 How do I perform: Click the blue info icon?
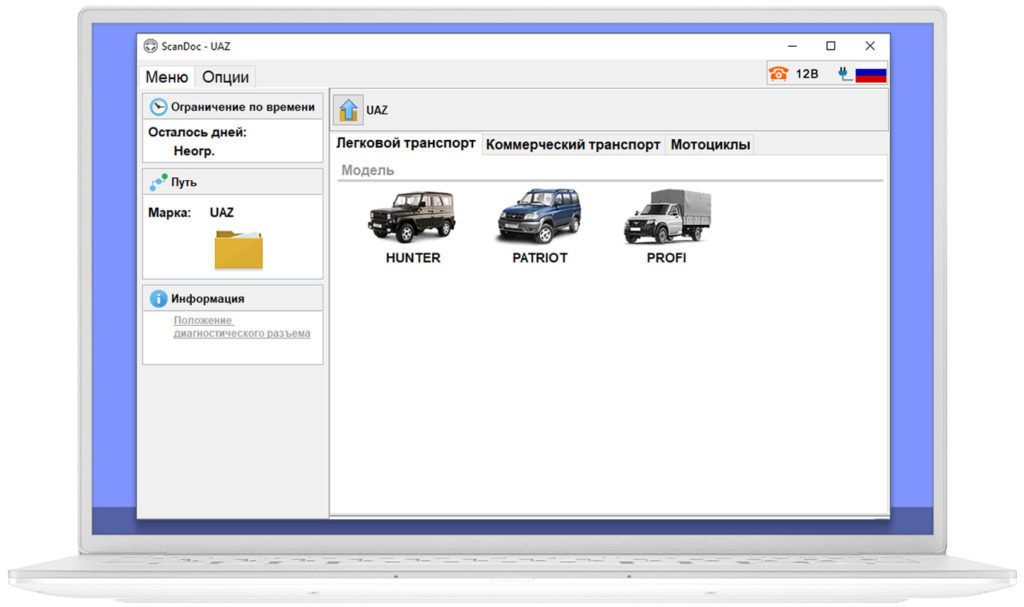pos(158,298)
